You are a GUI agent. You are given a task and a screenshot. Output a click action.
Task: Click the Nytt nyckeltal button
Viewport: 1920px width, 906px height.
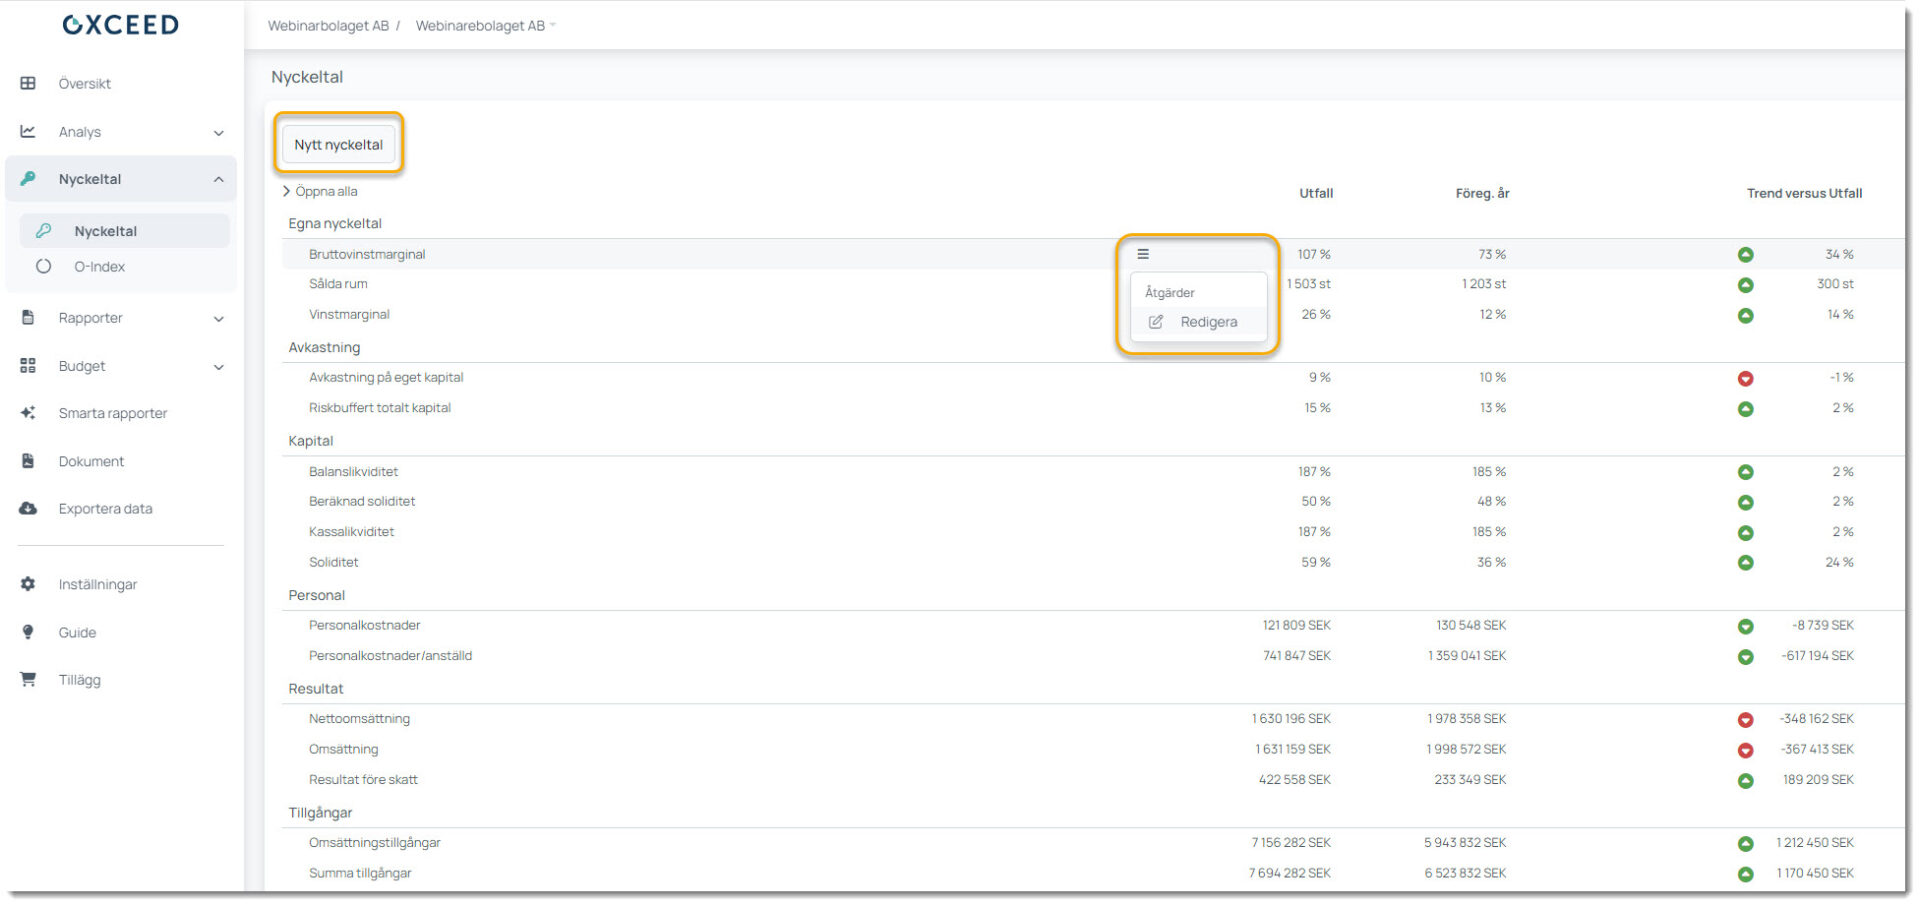[338, 144]
